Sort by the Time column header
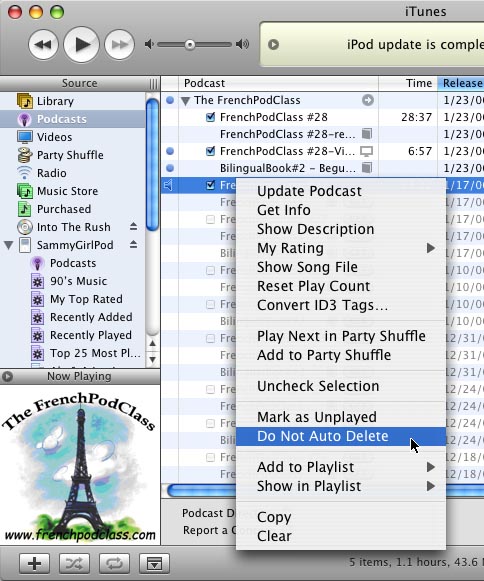Screen dimensions: 484x581 [x=408, y=83]
